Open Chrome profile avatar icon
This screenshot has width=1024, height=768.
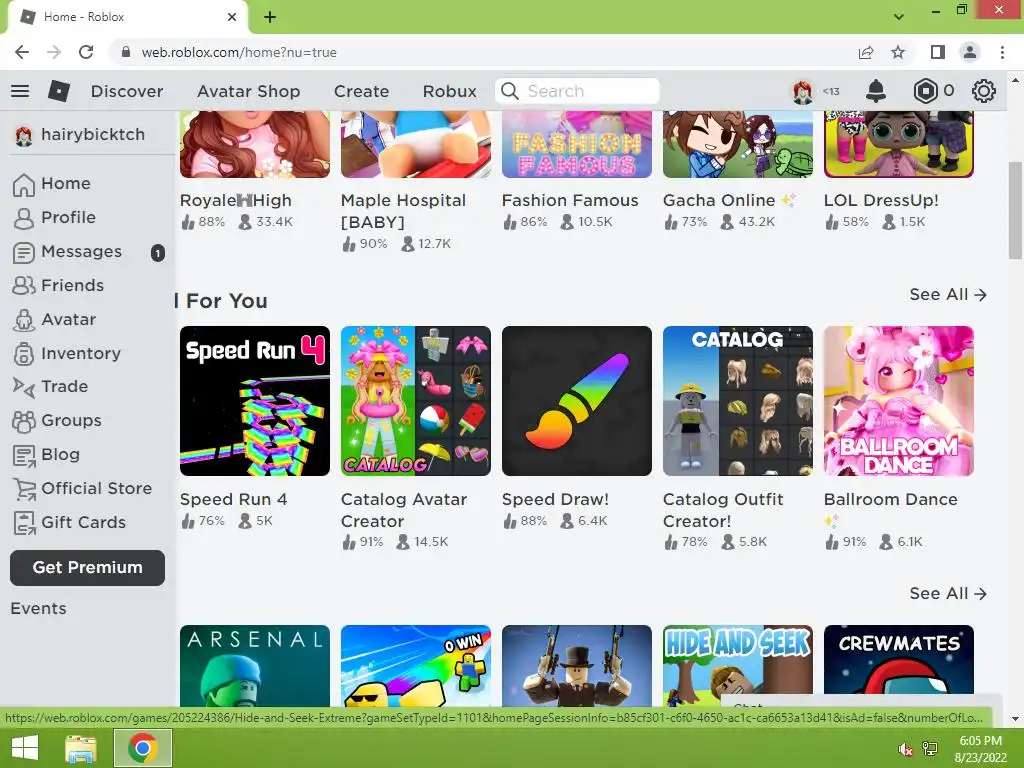970,52
